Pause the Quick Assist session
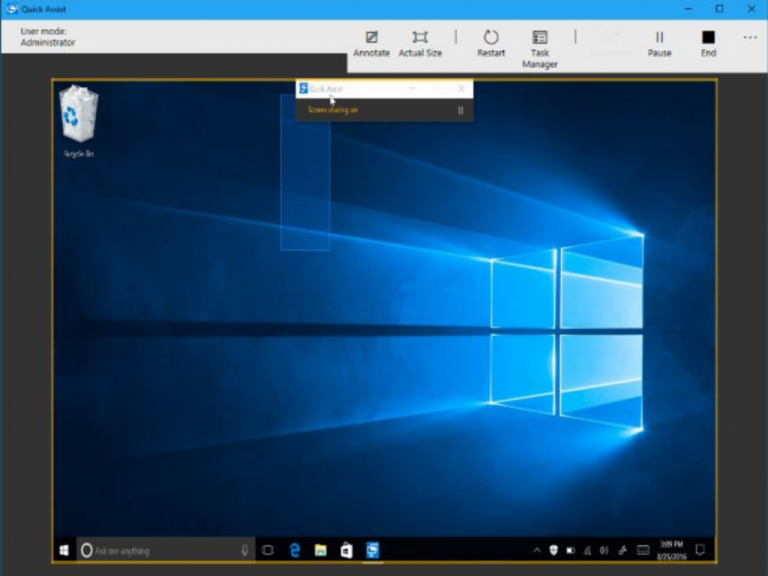 [x=659, y=44]
